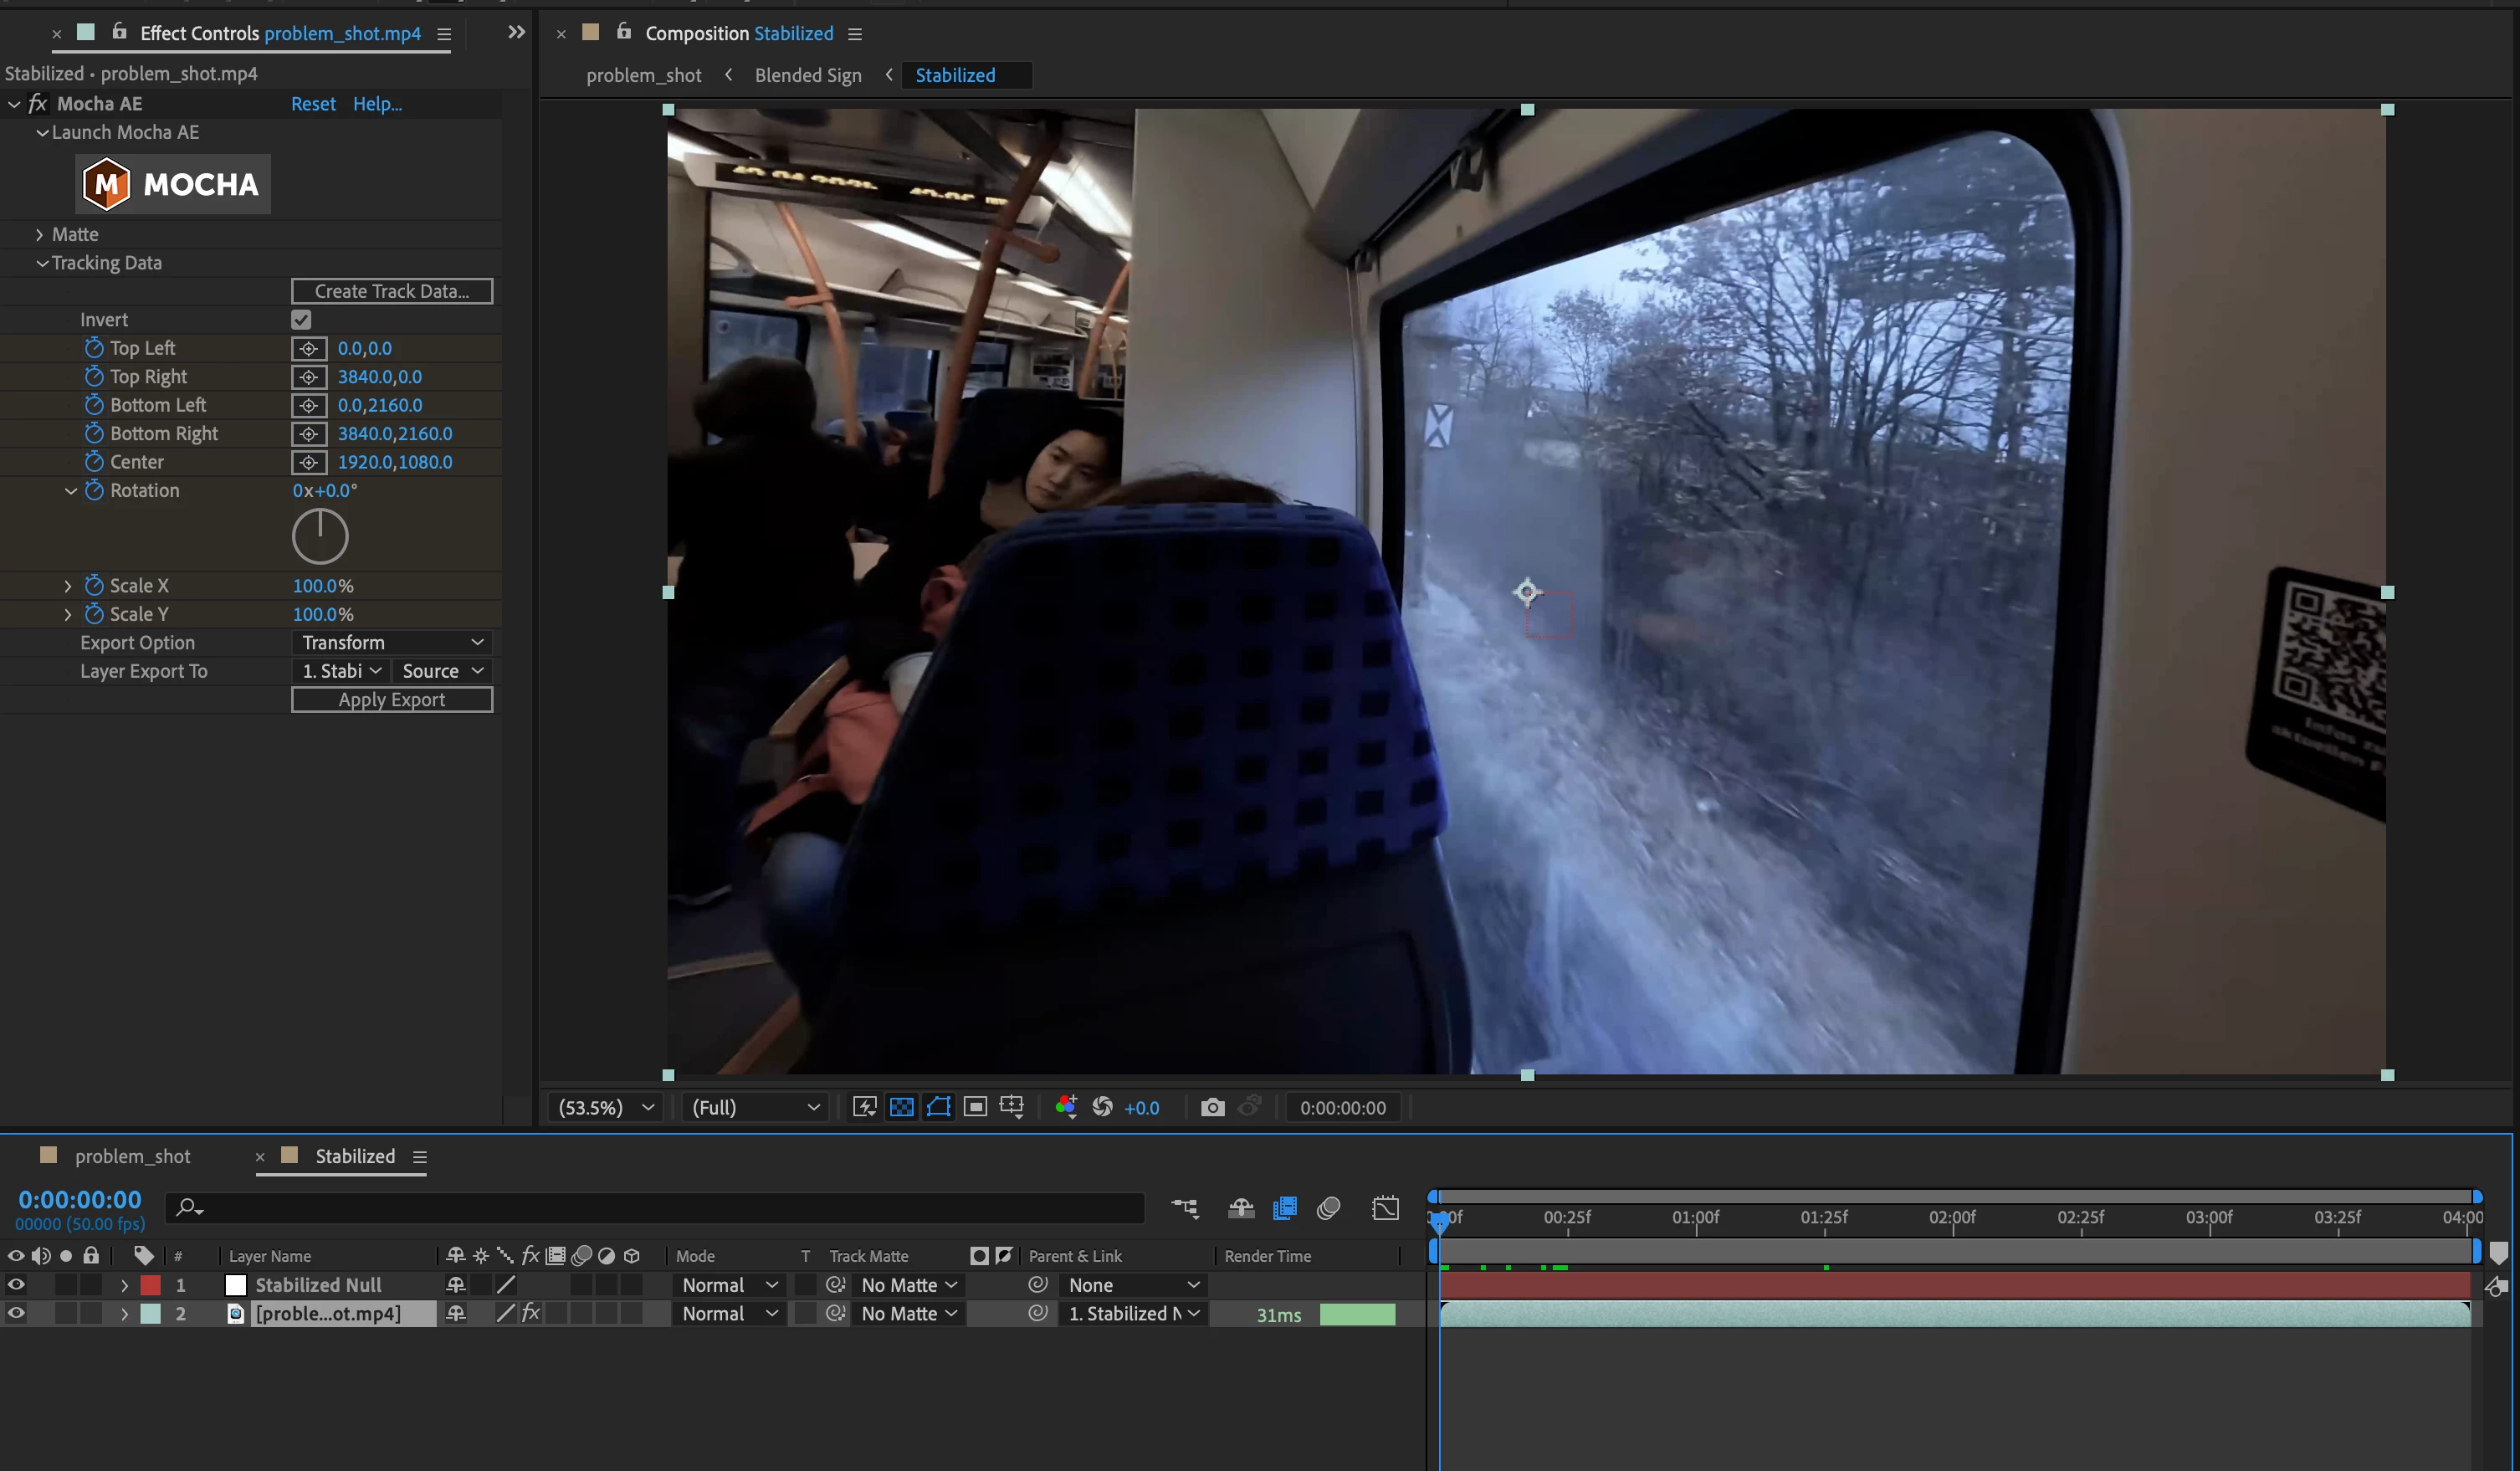The width and height of the screenshot is (2520, 1471).
Task: Open the Export Option Transform dropdown
Action: pyautogui.click(x=392, y=642)
